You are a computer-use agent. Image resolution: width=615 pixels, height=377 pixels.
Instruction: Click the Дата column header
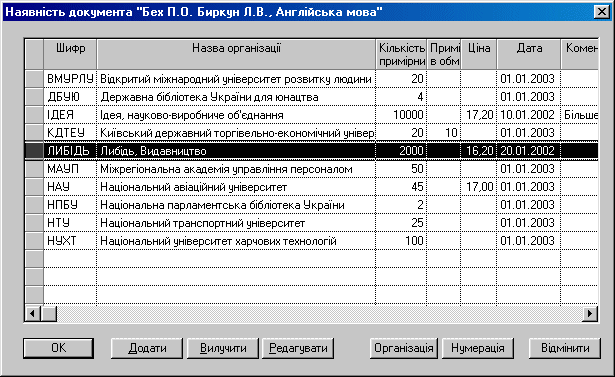click(529, 54)
